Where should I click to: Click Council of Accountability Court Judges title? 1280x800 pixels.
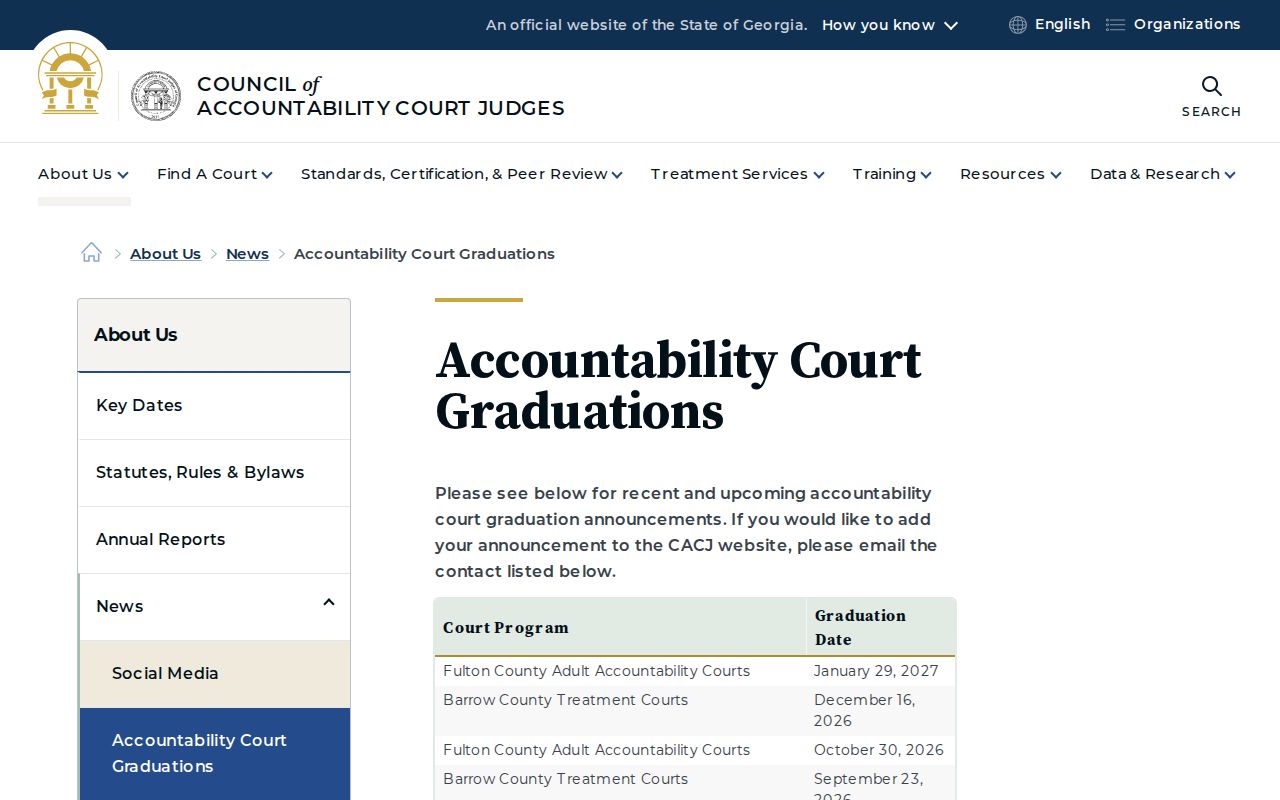click(x=381, y=96)
